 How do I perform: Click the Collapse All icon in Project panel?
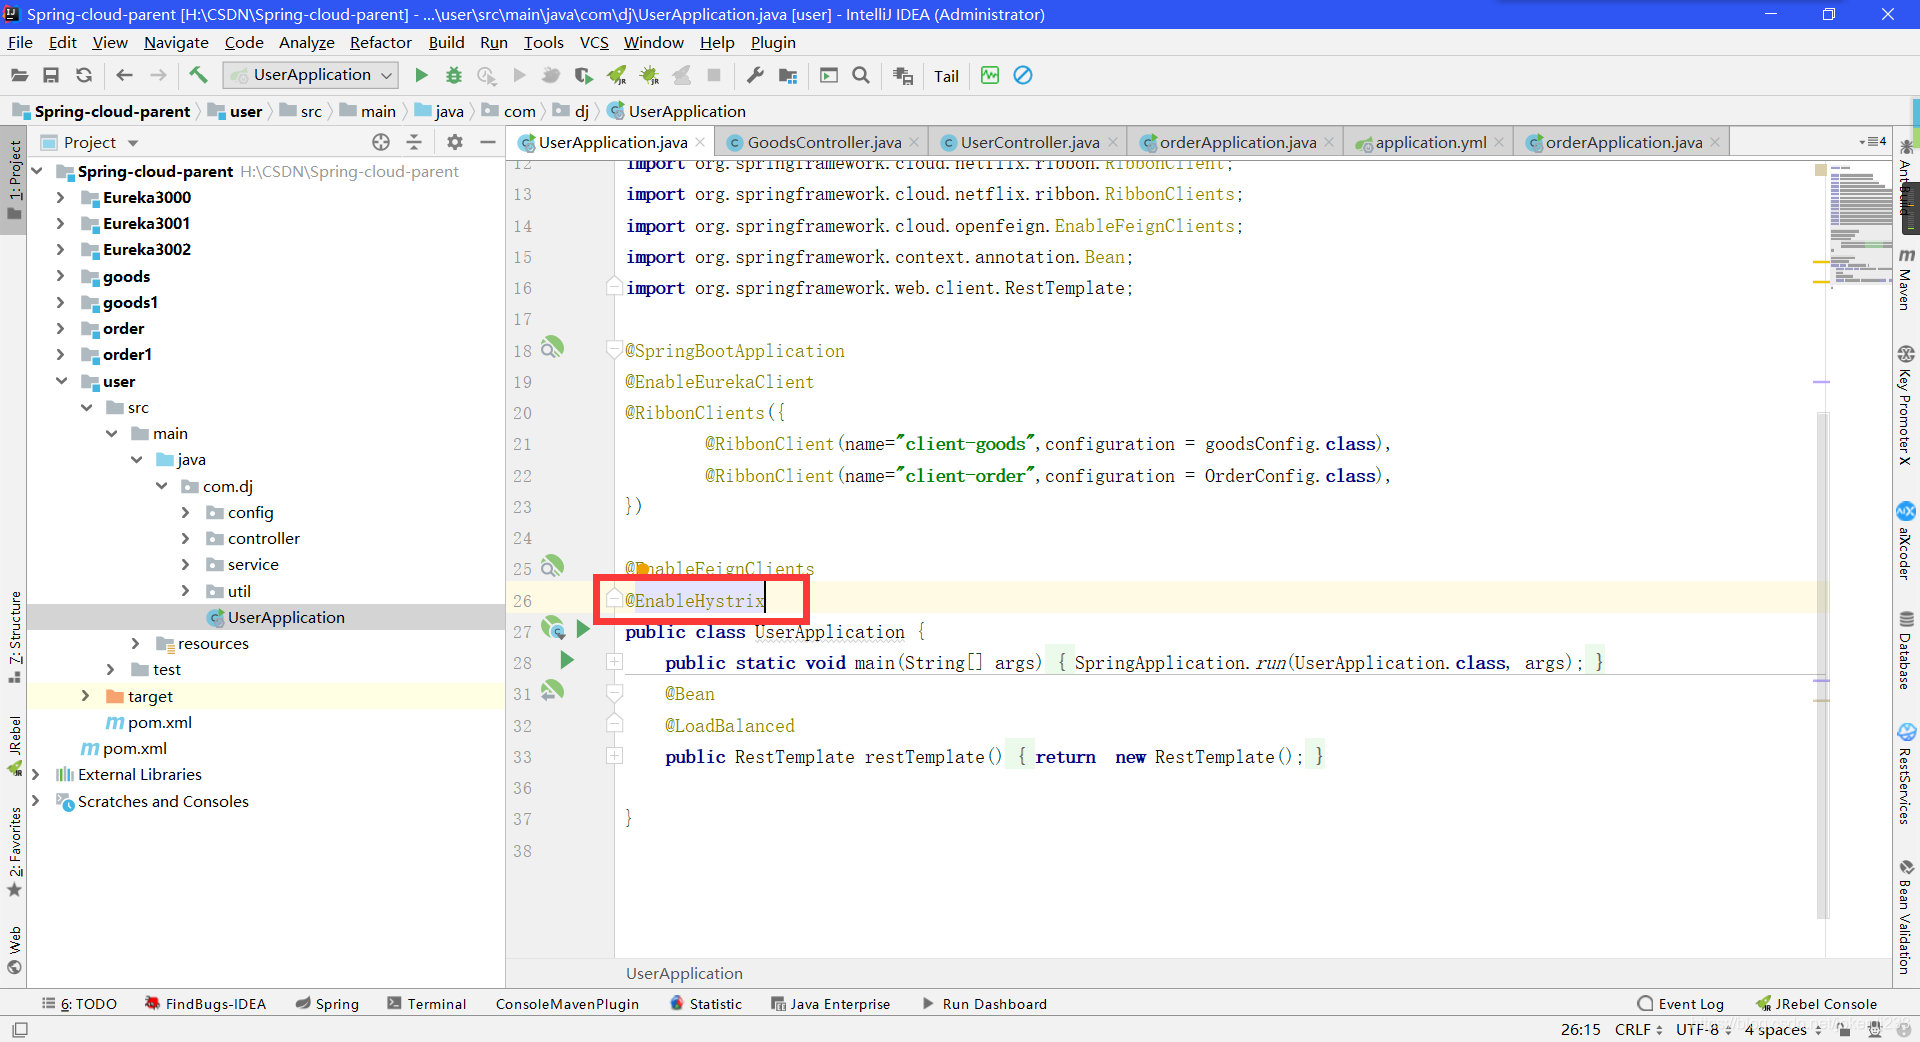point(414,142)
